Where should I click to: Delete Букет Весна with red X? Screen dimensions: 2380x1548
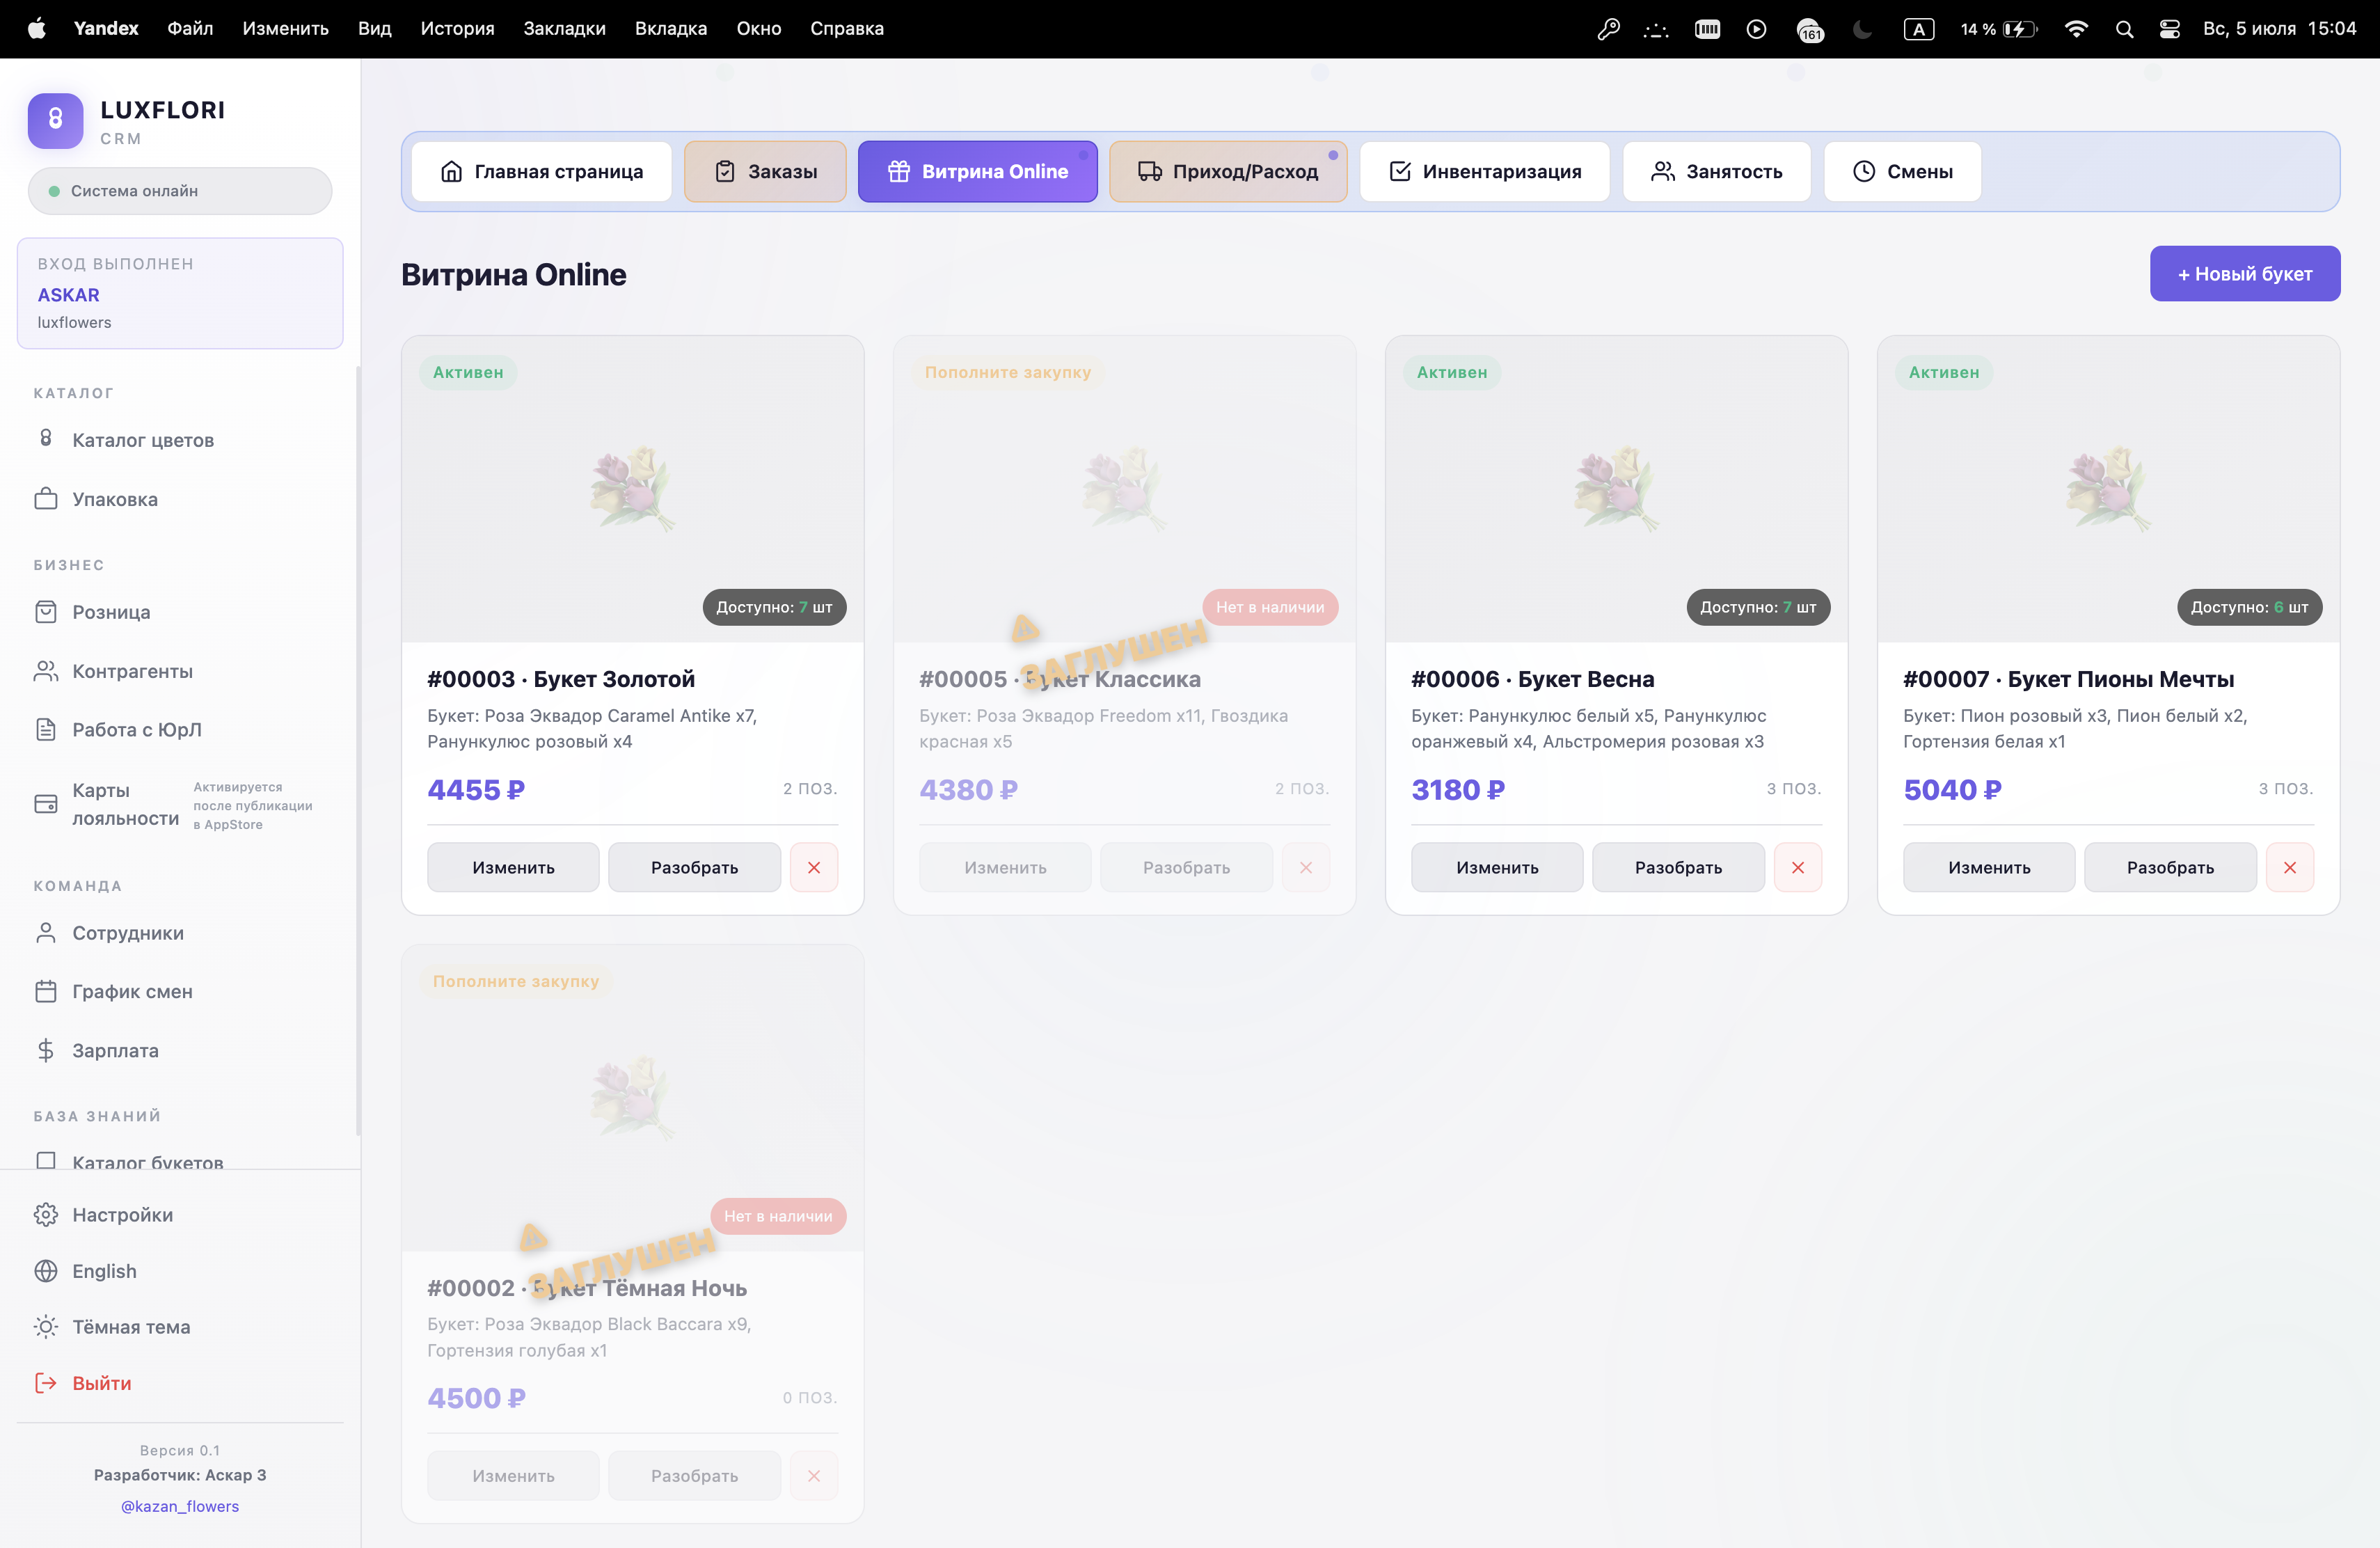click(1798, 867)
